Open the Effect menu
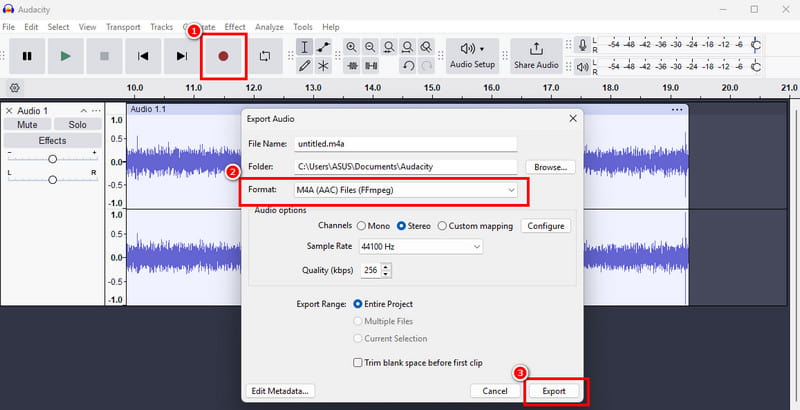This screenshot has height=410, width=800. tap(235, 27)
